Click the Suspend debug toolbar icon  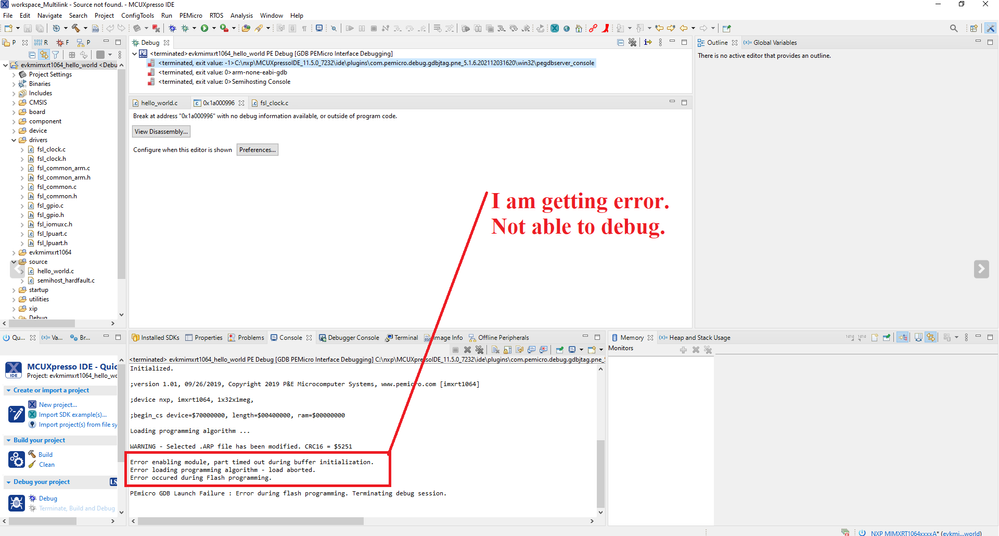pyautogui.click(x=362, y=28)
